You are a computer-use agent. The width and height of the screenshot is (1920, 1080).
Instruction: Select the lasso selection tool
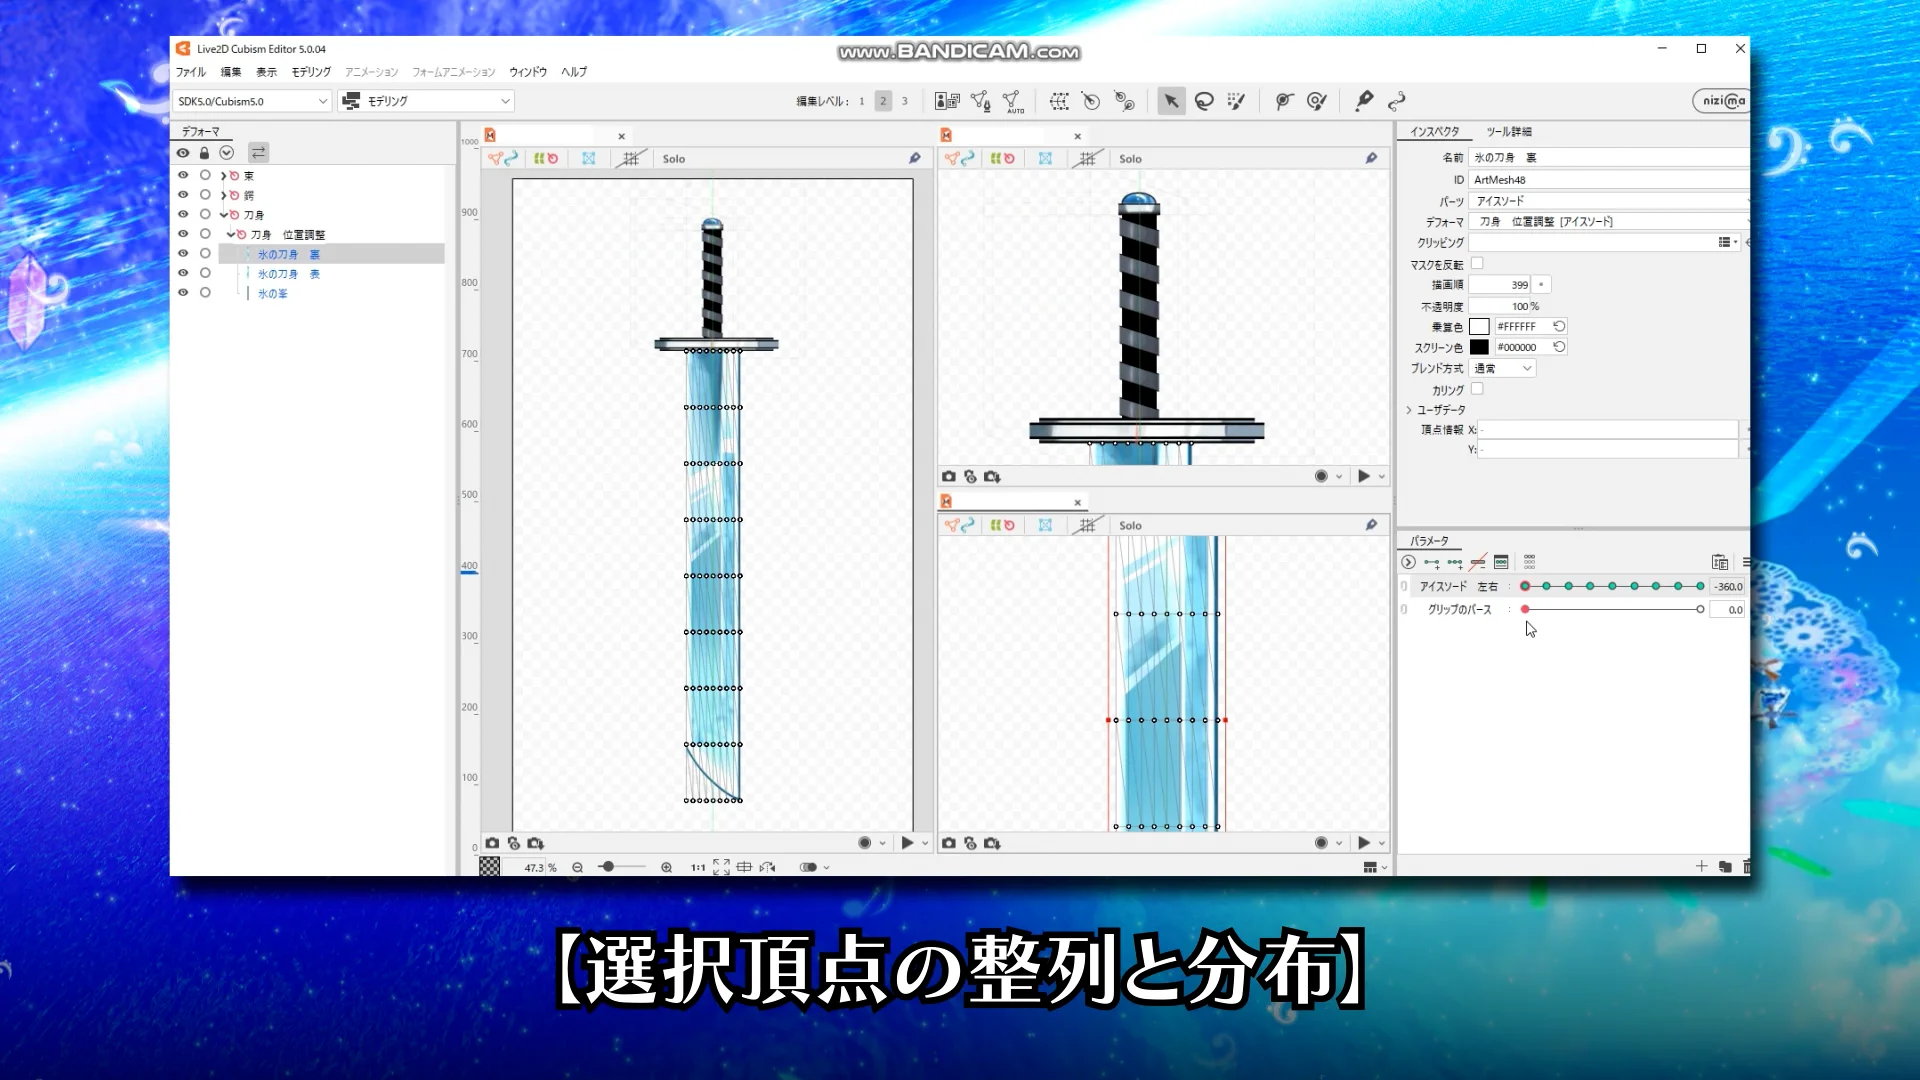point(1204,101)
